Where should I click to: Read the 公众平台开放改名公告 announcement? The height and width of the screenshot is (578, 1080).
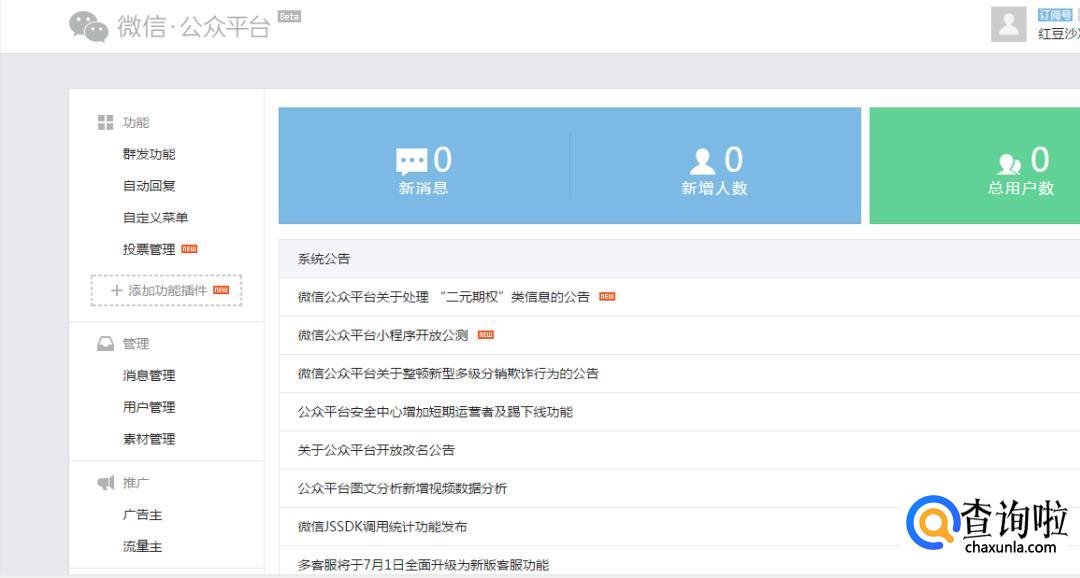[x=376, y=450]
